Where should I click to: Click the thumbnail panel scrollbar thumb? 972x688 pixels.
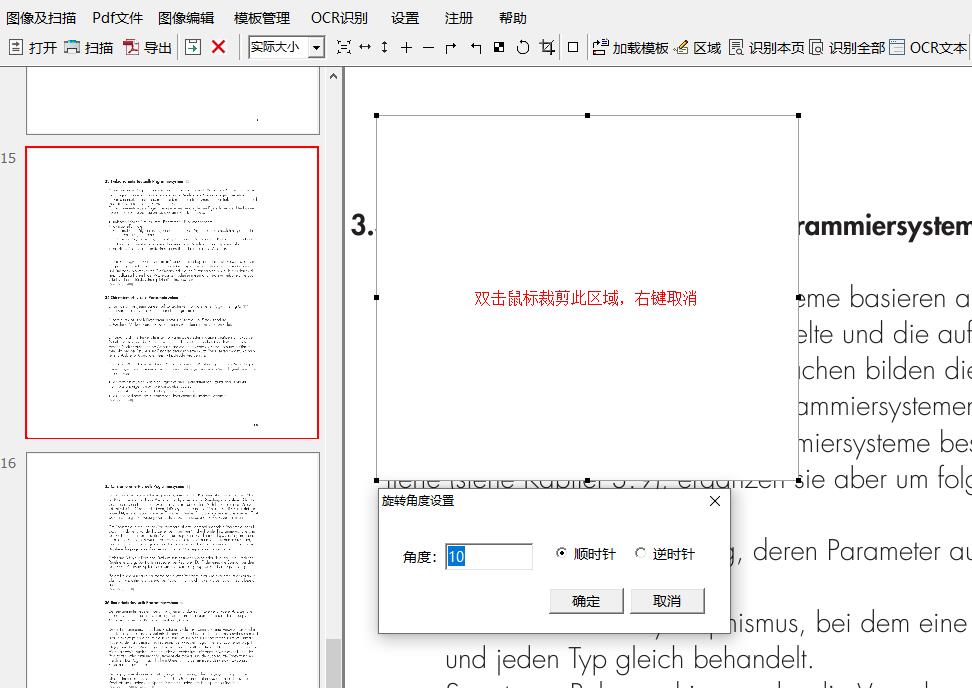[x=334, y=663]
